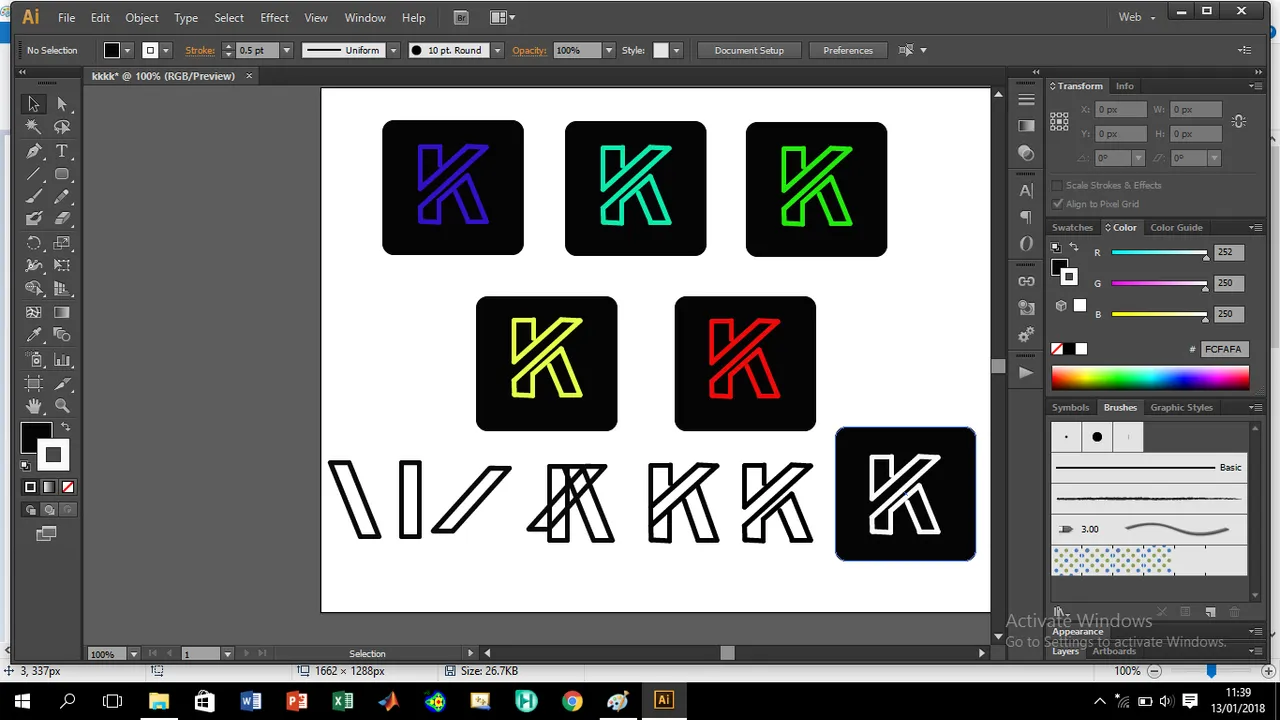Image resolution: width=1280 pixels, height=720 pixels.
Task: Select the Scale tool
Action: [x=62, y=243]
